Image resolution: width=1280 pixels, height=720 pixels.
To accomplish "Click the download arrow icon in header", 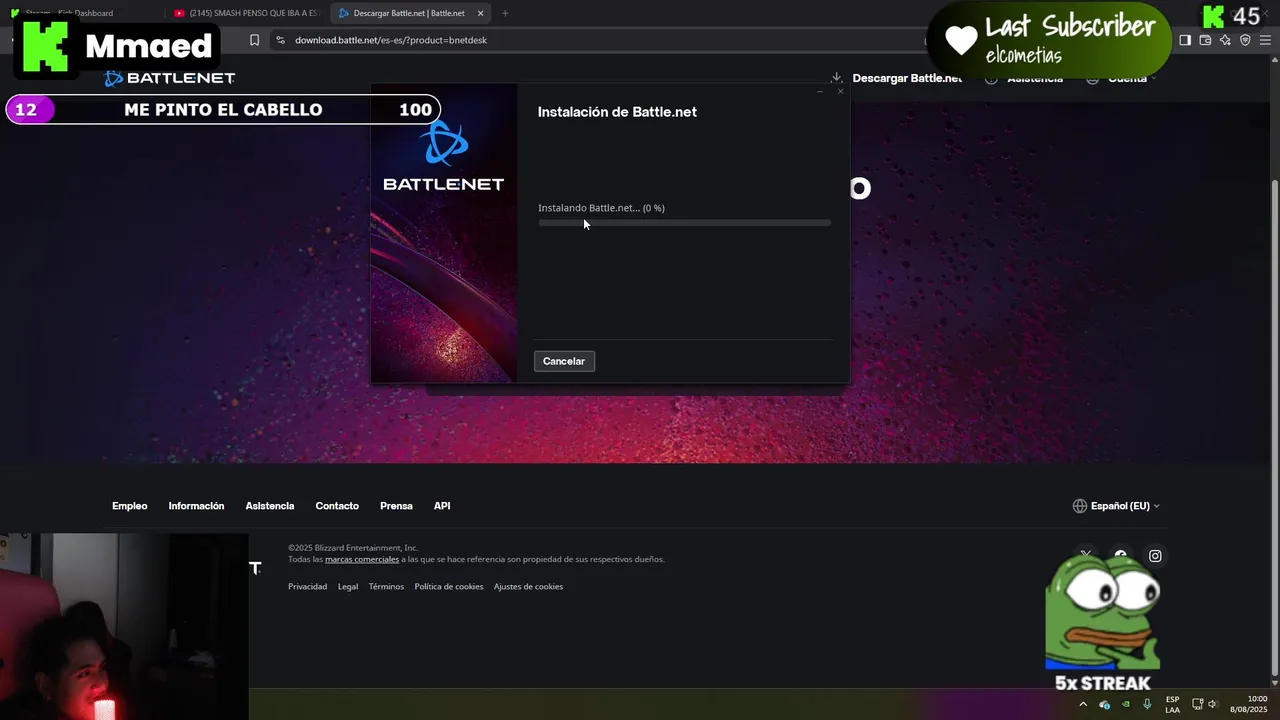I will point(836,78).
